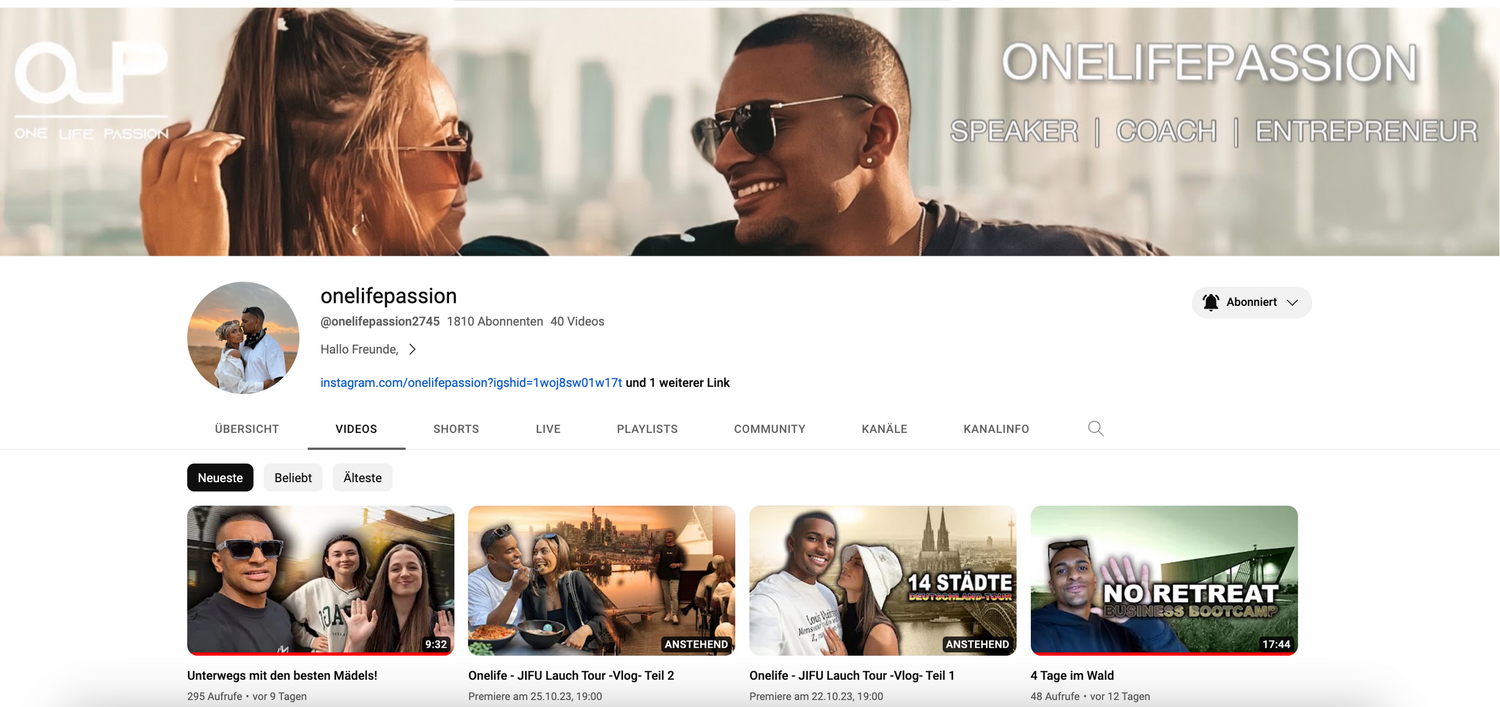1500x707 pixels.
Task: Click the 17:44 duration badge
Action: pyautogui.click(x=1276, y=645)
